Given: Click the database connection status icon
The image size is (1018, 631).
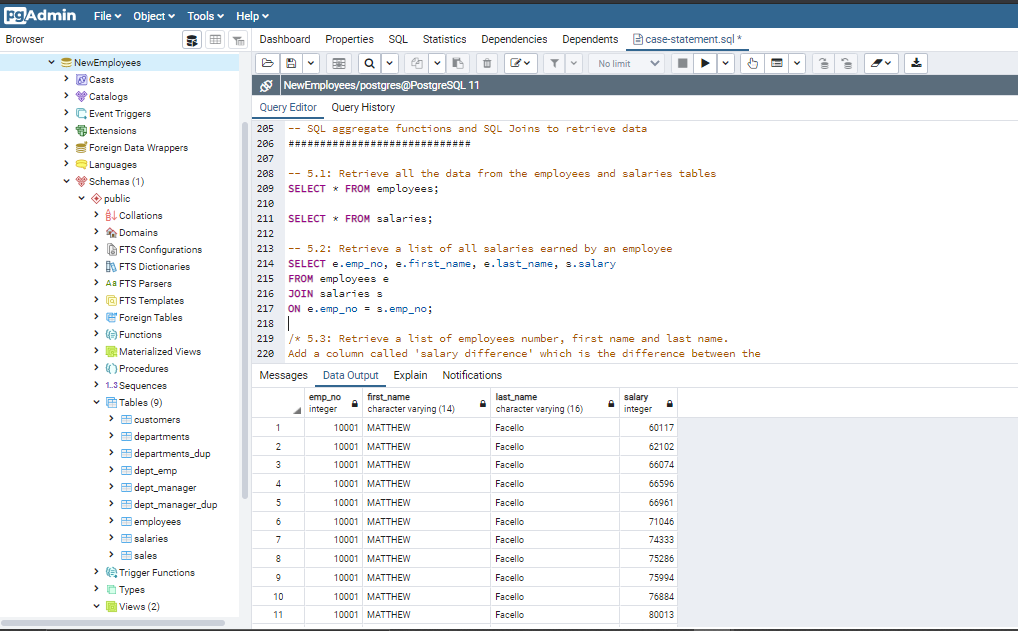Looking at the screenshot, I should coord(266,86).
